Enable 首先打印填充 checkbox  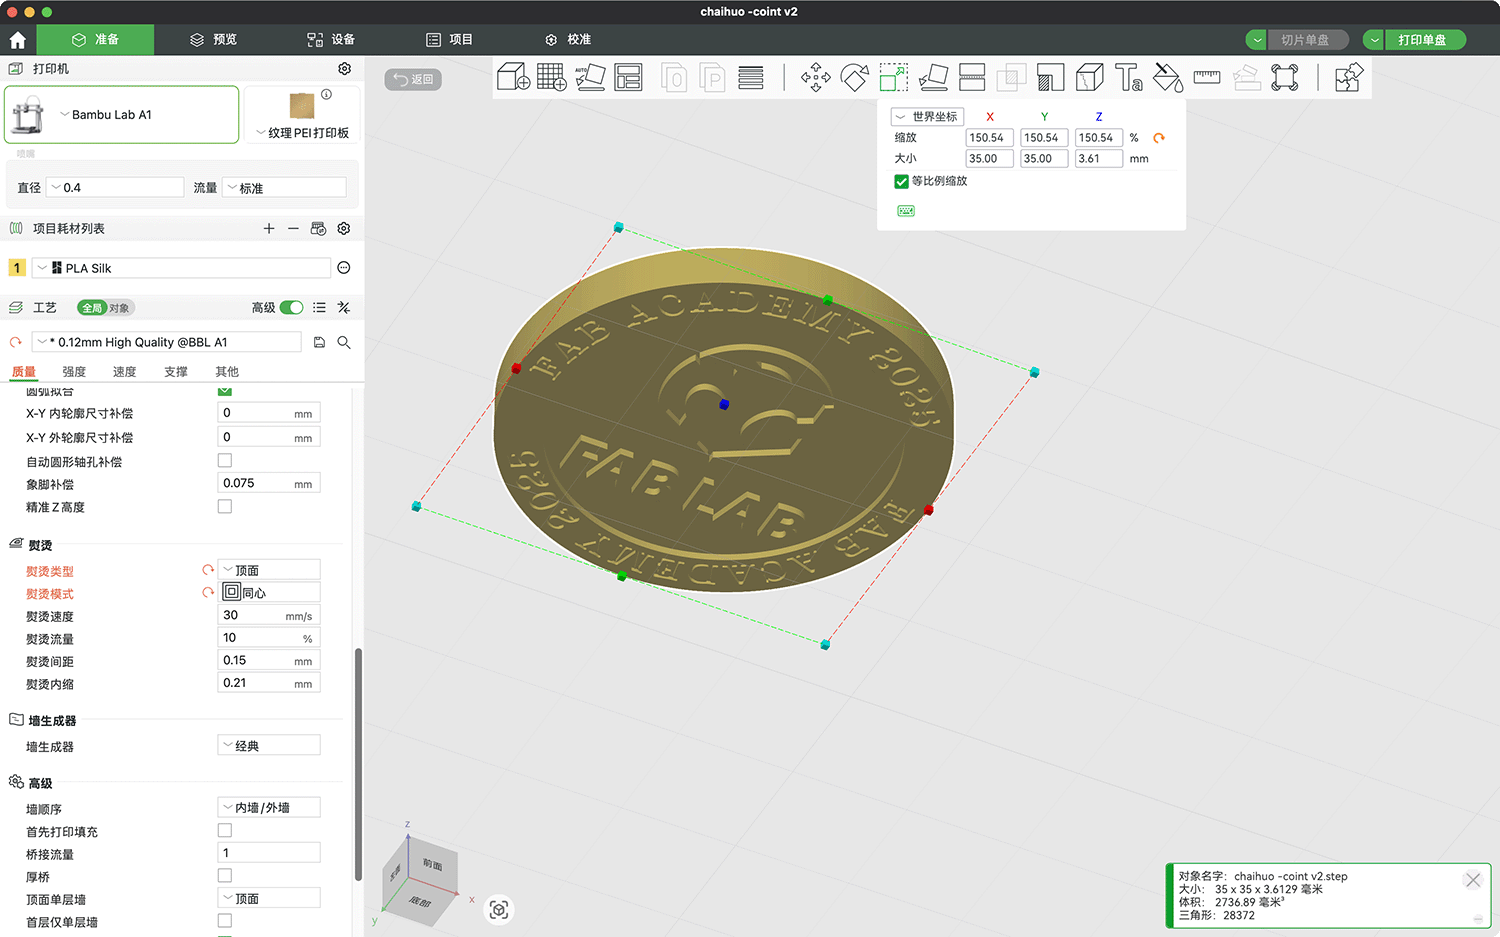click(225, 831)
